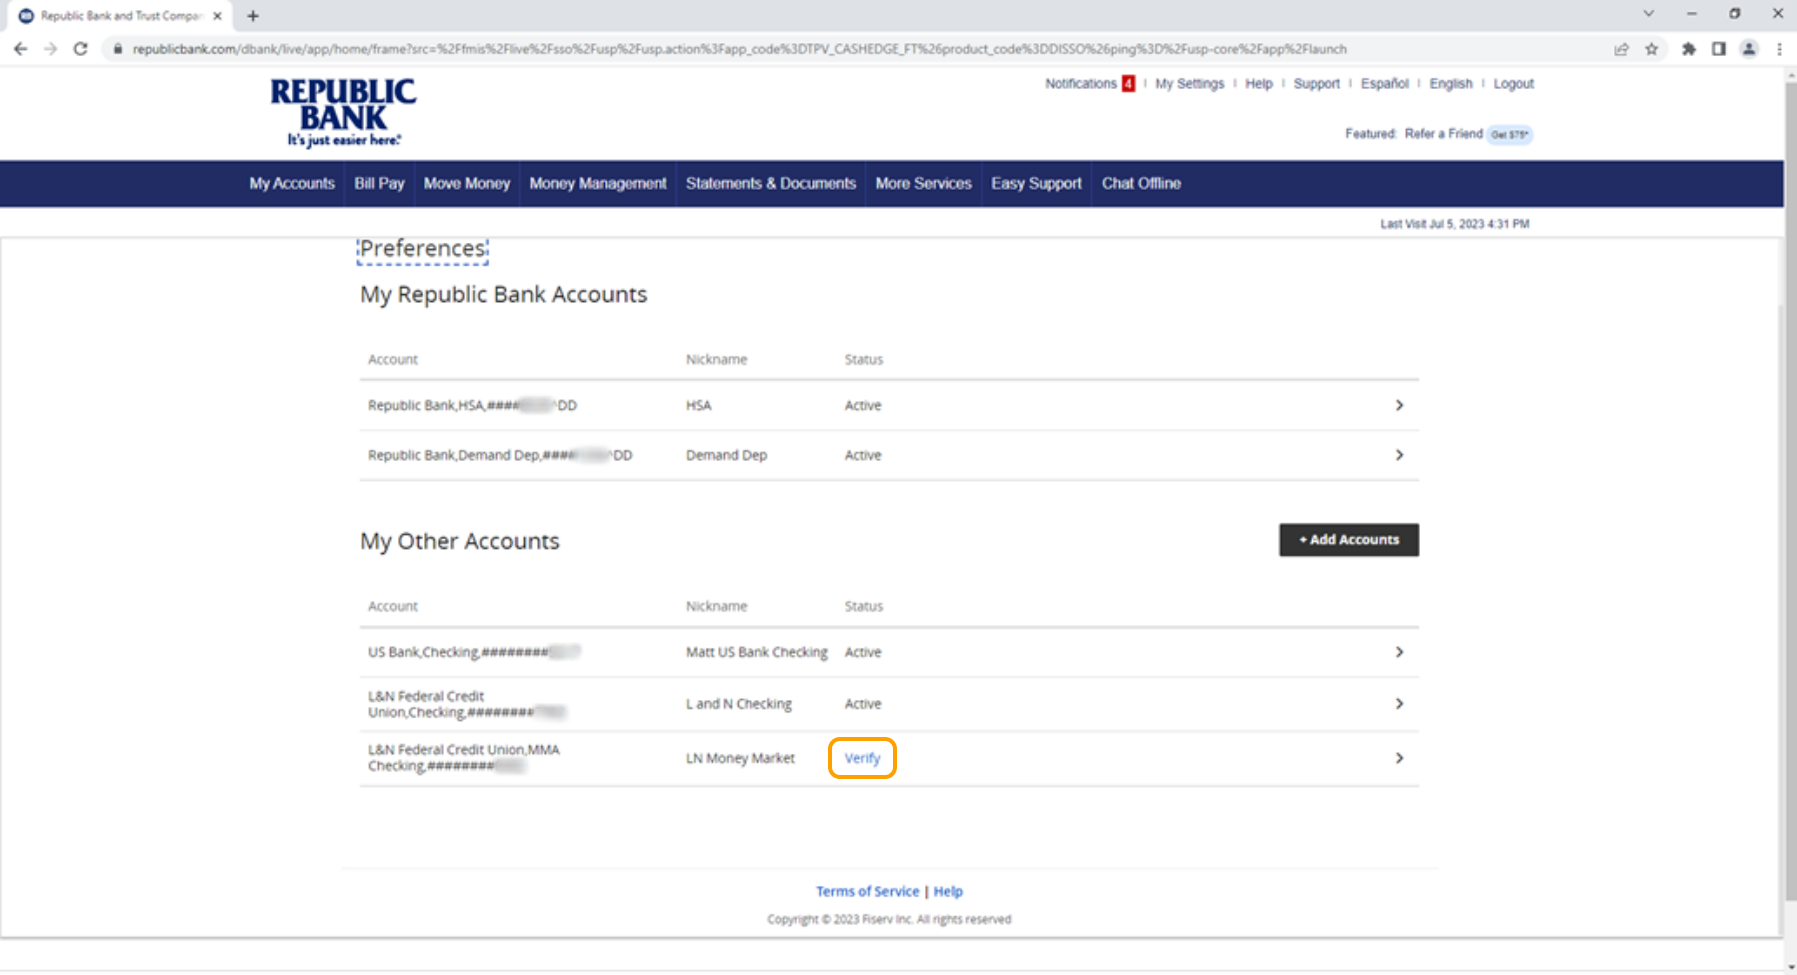The height and width of the screenshot is (975, 1797).
Task: Select the Republic Bank Demand Dep account name
Action: [x=500, y=455]
